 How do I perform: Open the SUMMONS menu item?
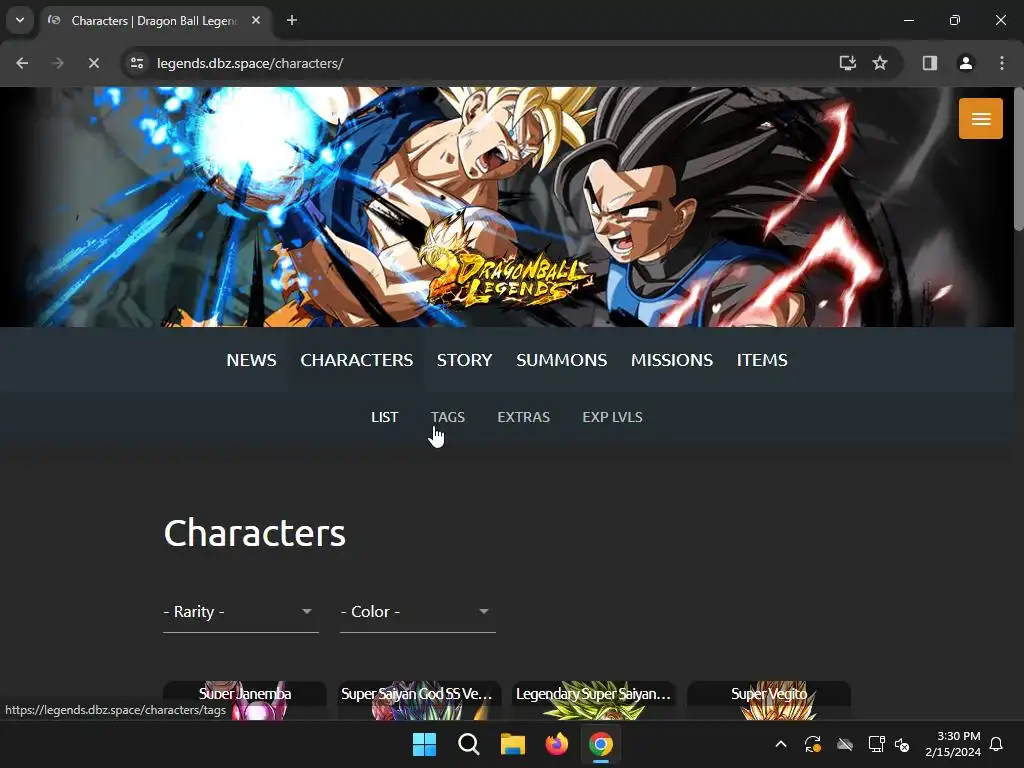tap(562, 360)
